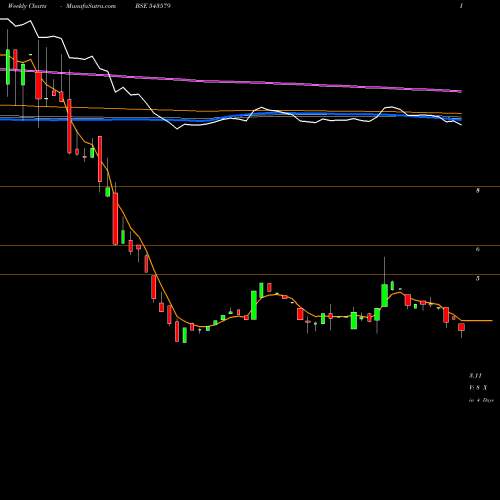This screenshot has width=500, height=500.
Task: Click the price axis label '6'
Action: coord(478,249)
